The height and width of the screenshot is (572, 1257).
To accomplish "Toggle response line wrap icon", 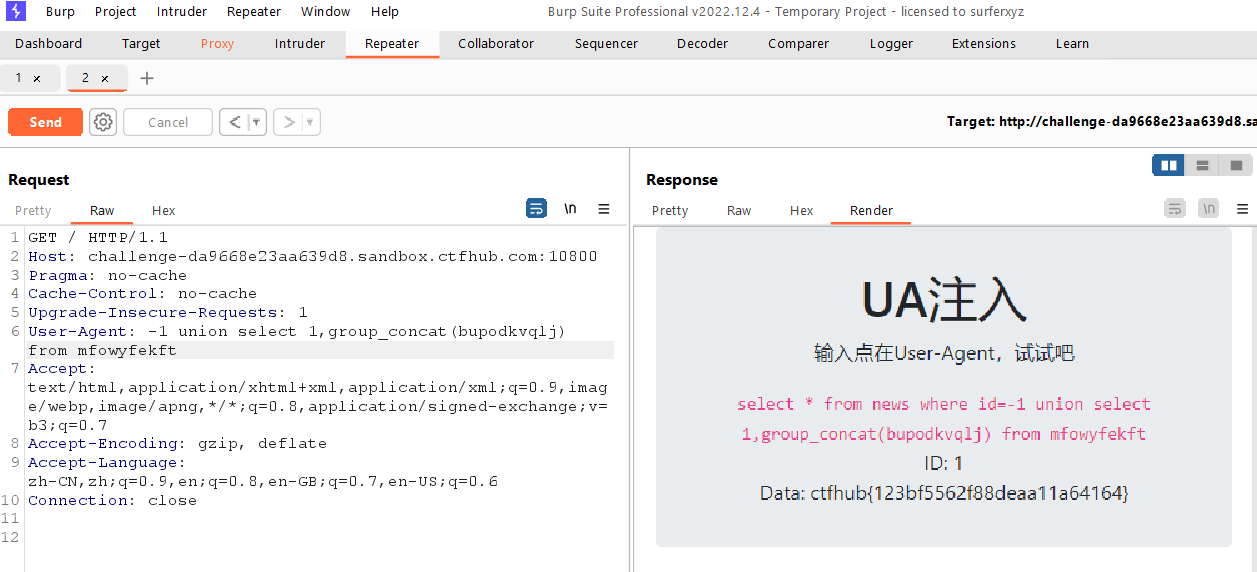I will tap(1175, 208).
